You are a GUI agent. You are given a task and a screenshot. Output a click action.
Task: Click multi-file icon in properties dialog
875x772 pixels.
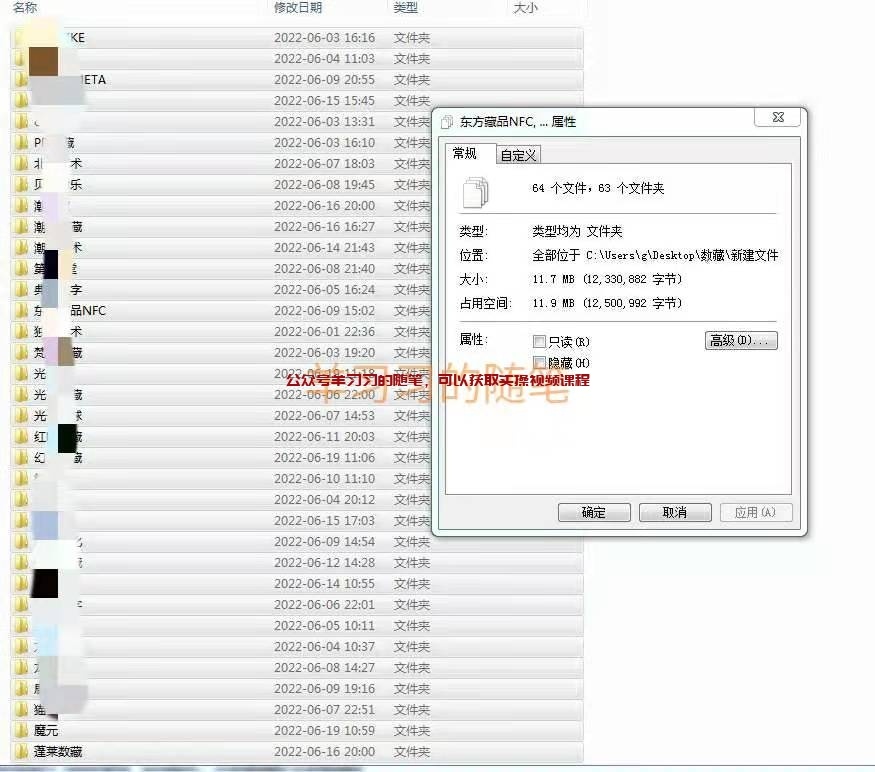click(476, 189)
